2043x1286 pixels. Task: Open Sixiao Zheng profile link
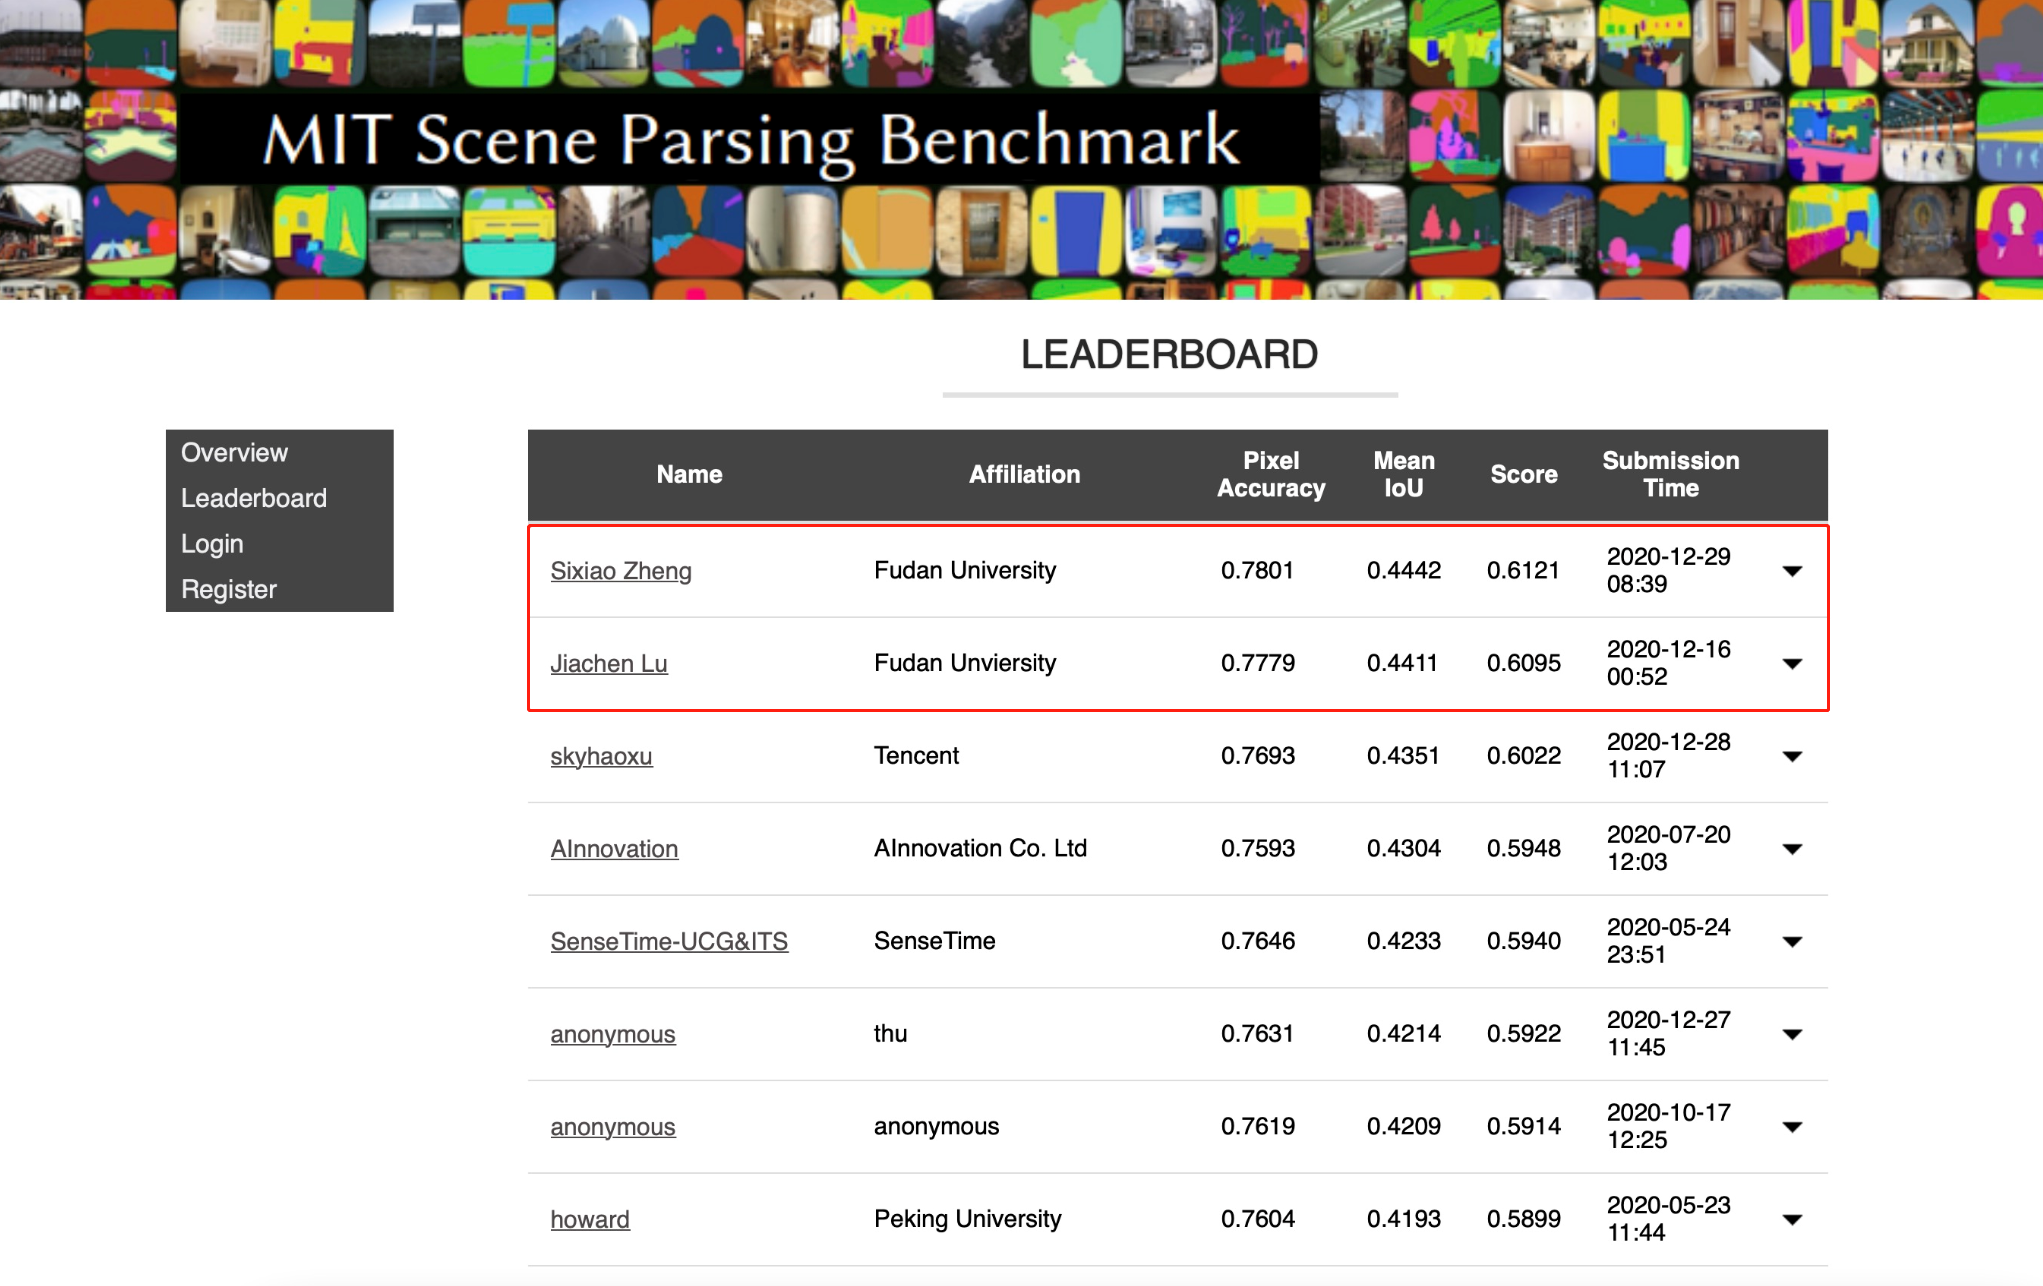[621, 571]
